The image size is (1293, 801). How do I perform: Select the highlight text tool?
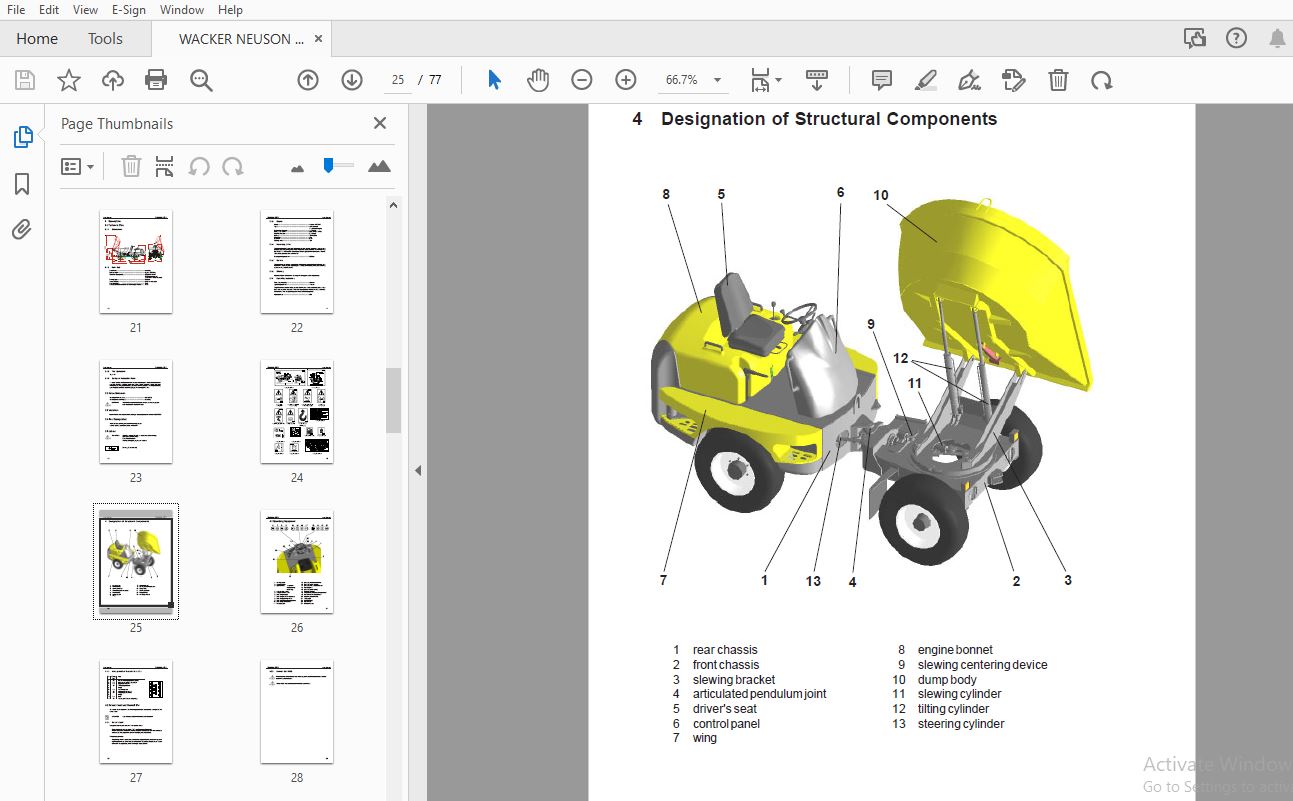[926, 80]
